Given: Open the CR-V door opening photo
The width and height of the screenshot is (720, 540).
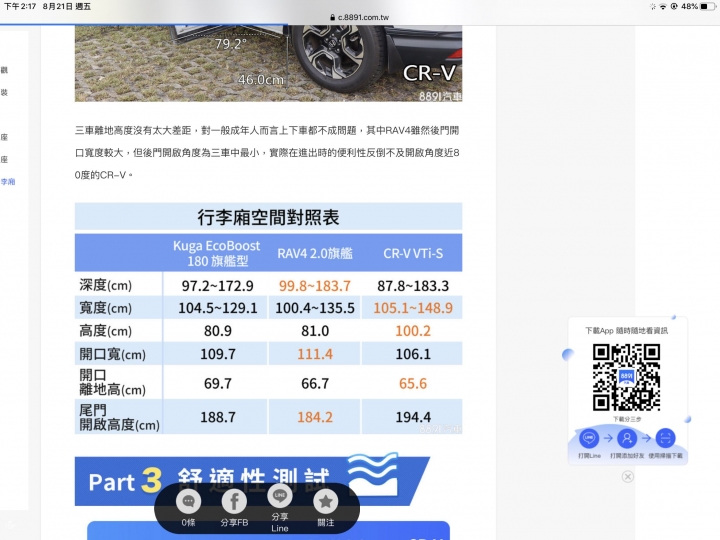Looking at the screenshot, I should (x=268, y=63).
